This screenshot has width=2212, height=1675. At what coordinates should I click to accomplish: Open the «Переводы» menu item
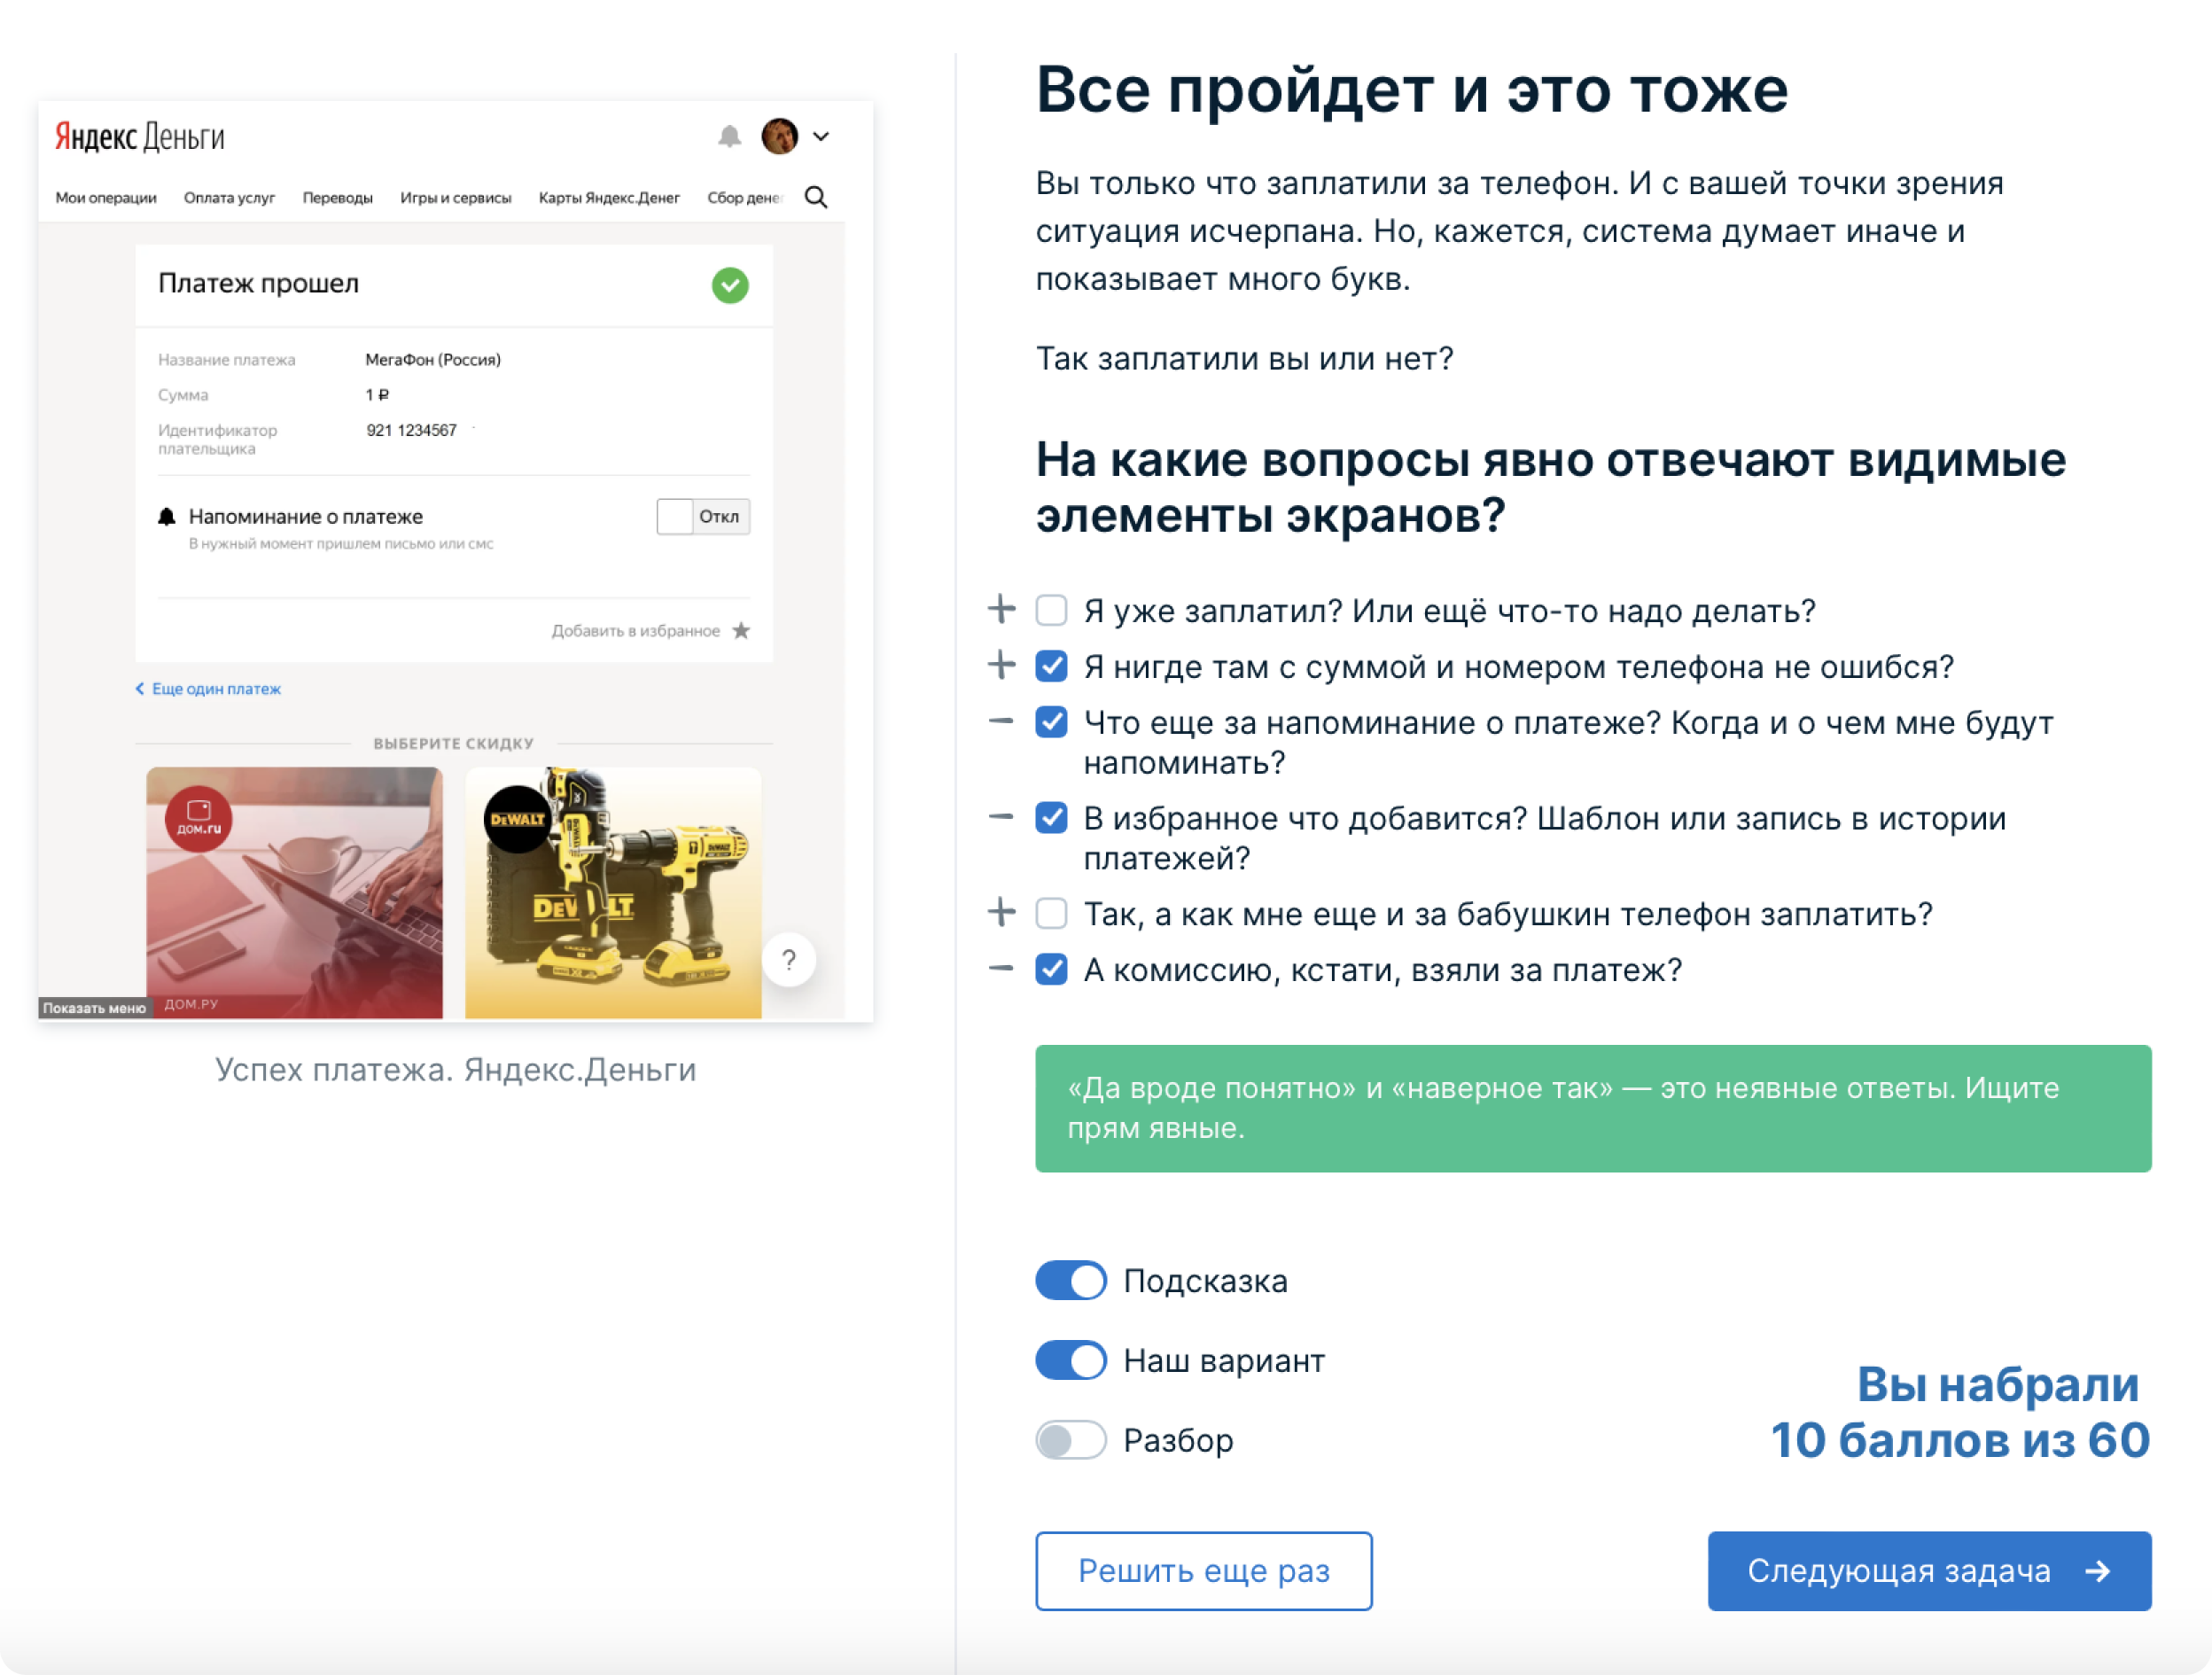[x=337, y=198]
